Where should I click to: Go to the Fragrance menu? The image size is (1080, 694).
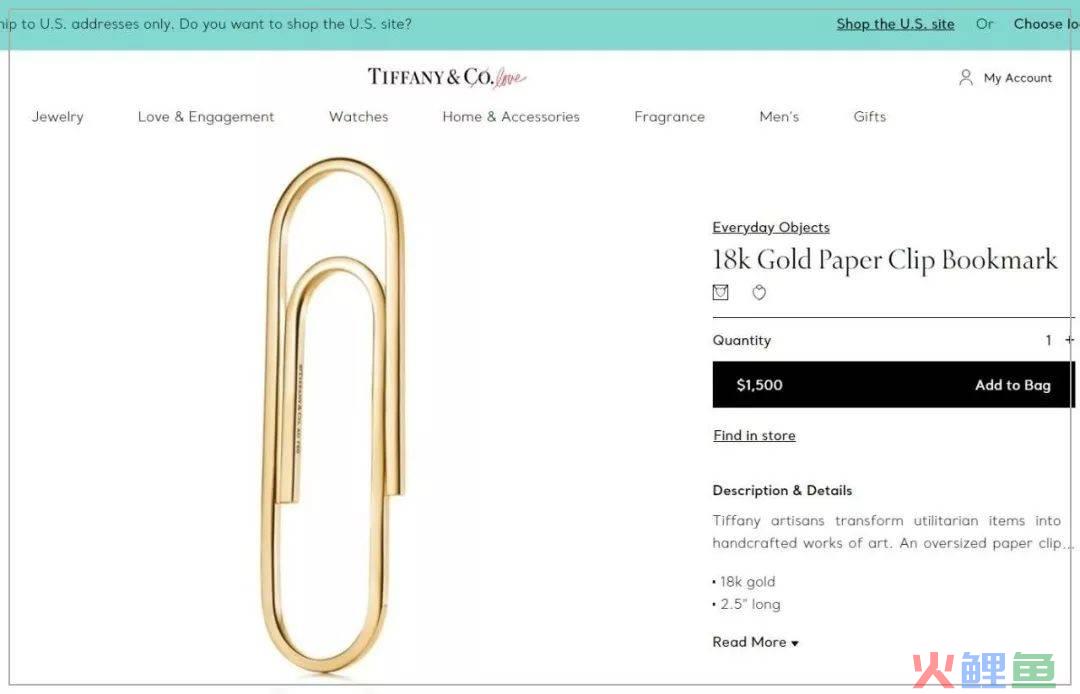pyautogui.click(x=669, y=117)
